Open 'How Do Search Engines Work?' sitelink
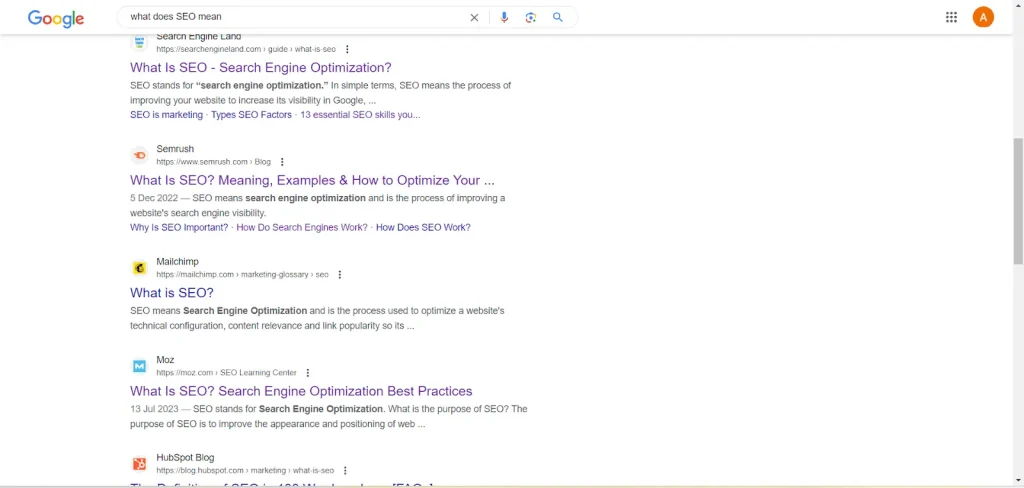 click(x=302, y=227)
